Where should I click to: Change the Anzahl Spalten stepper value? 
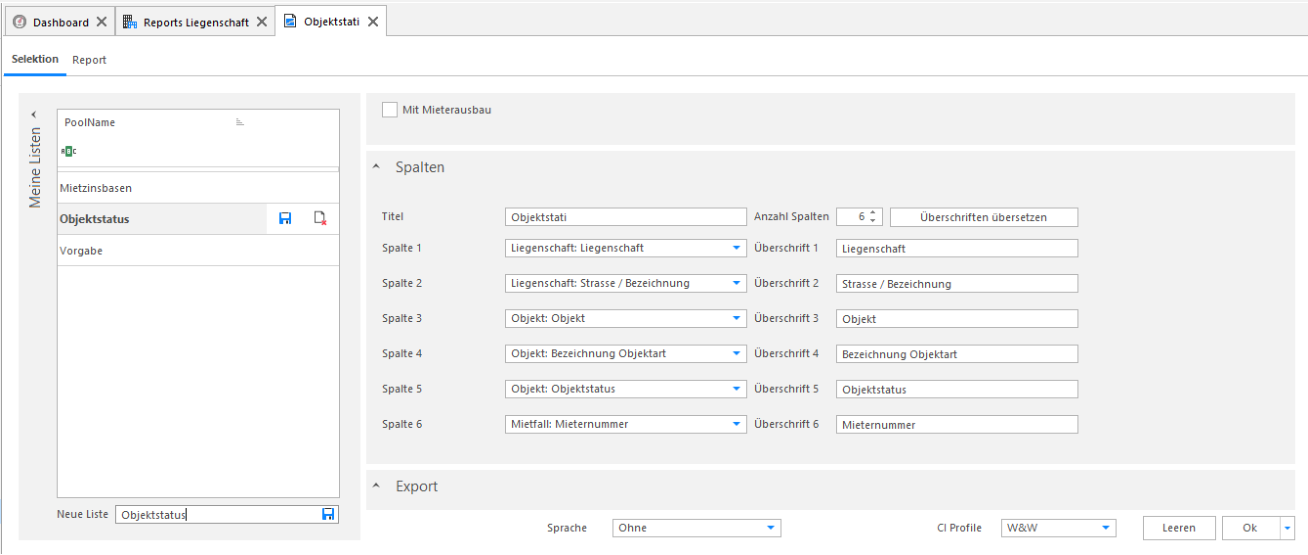[x=873, y=217]
